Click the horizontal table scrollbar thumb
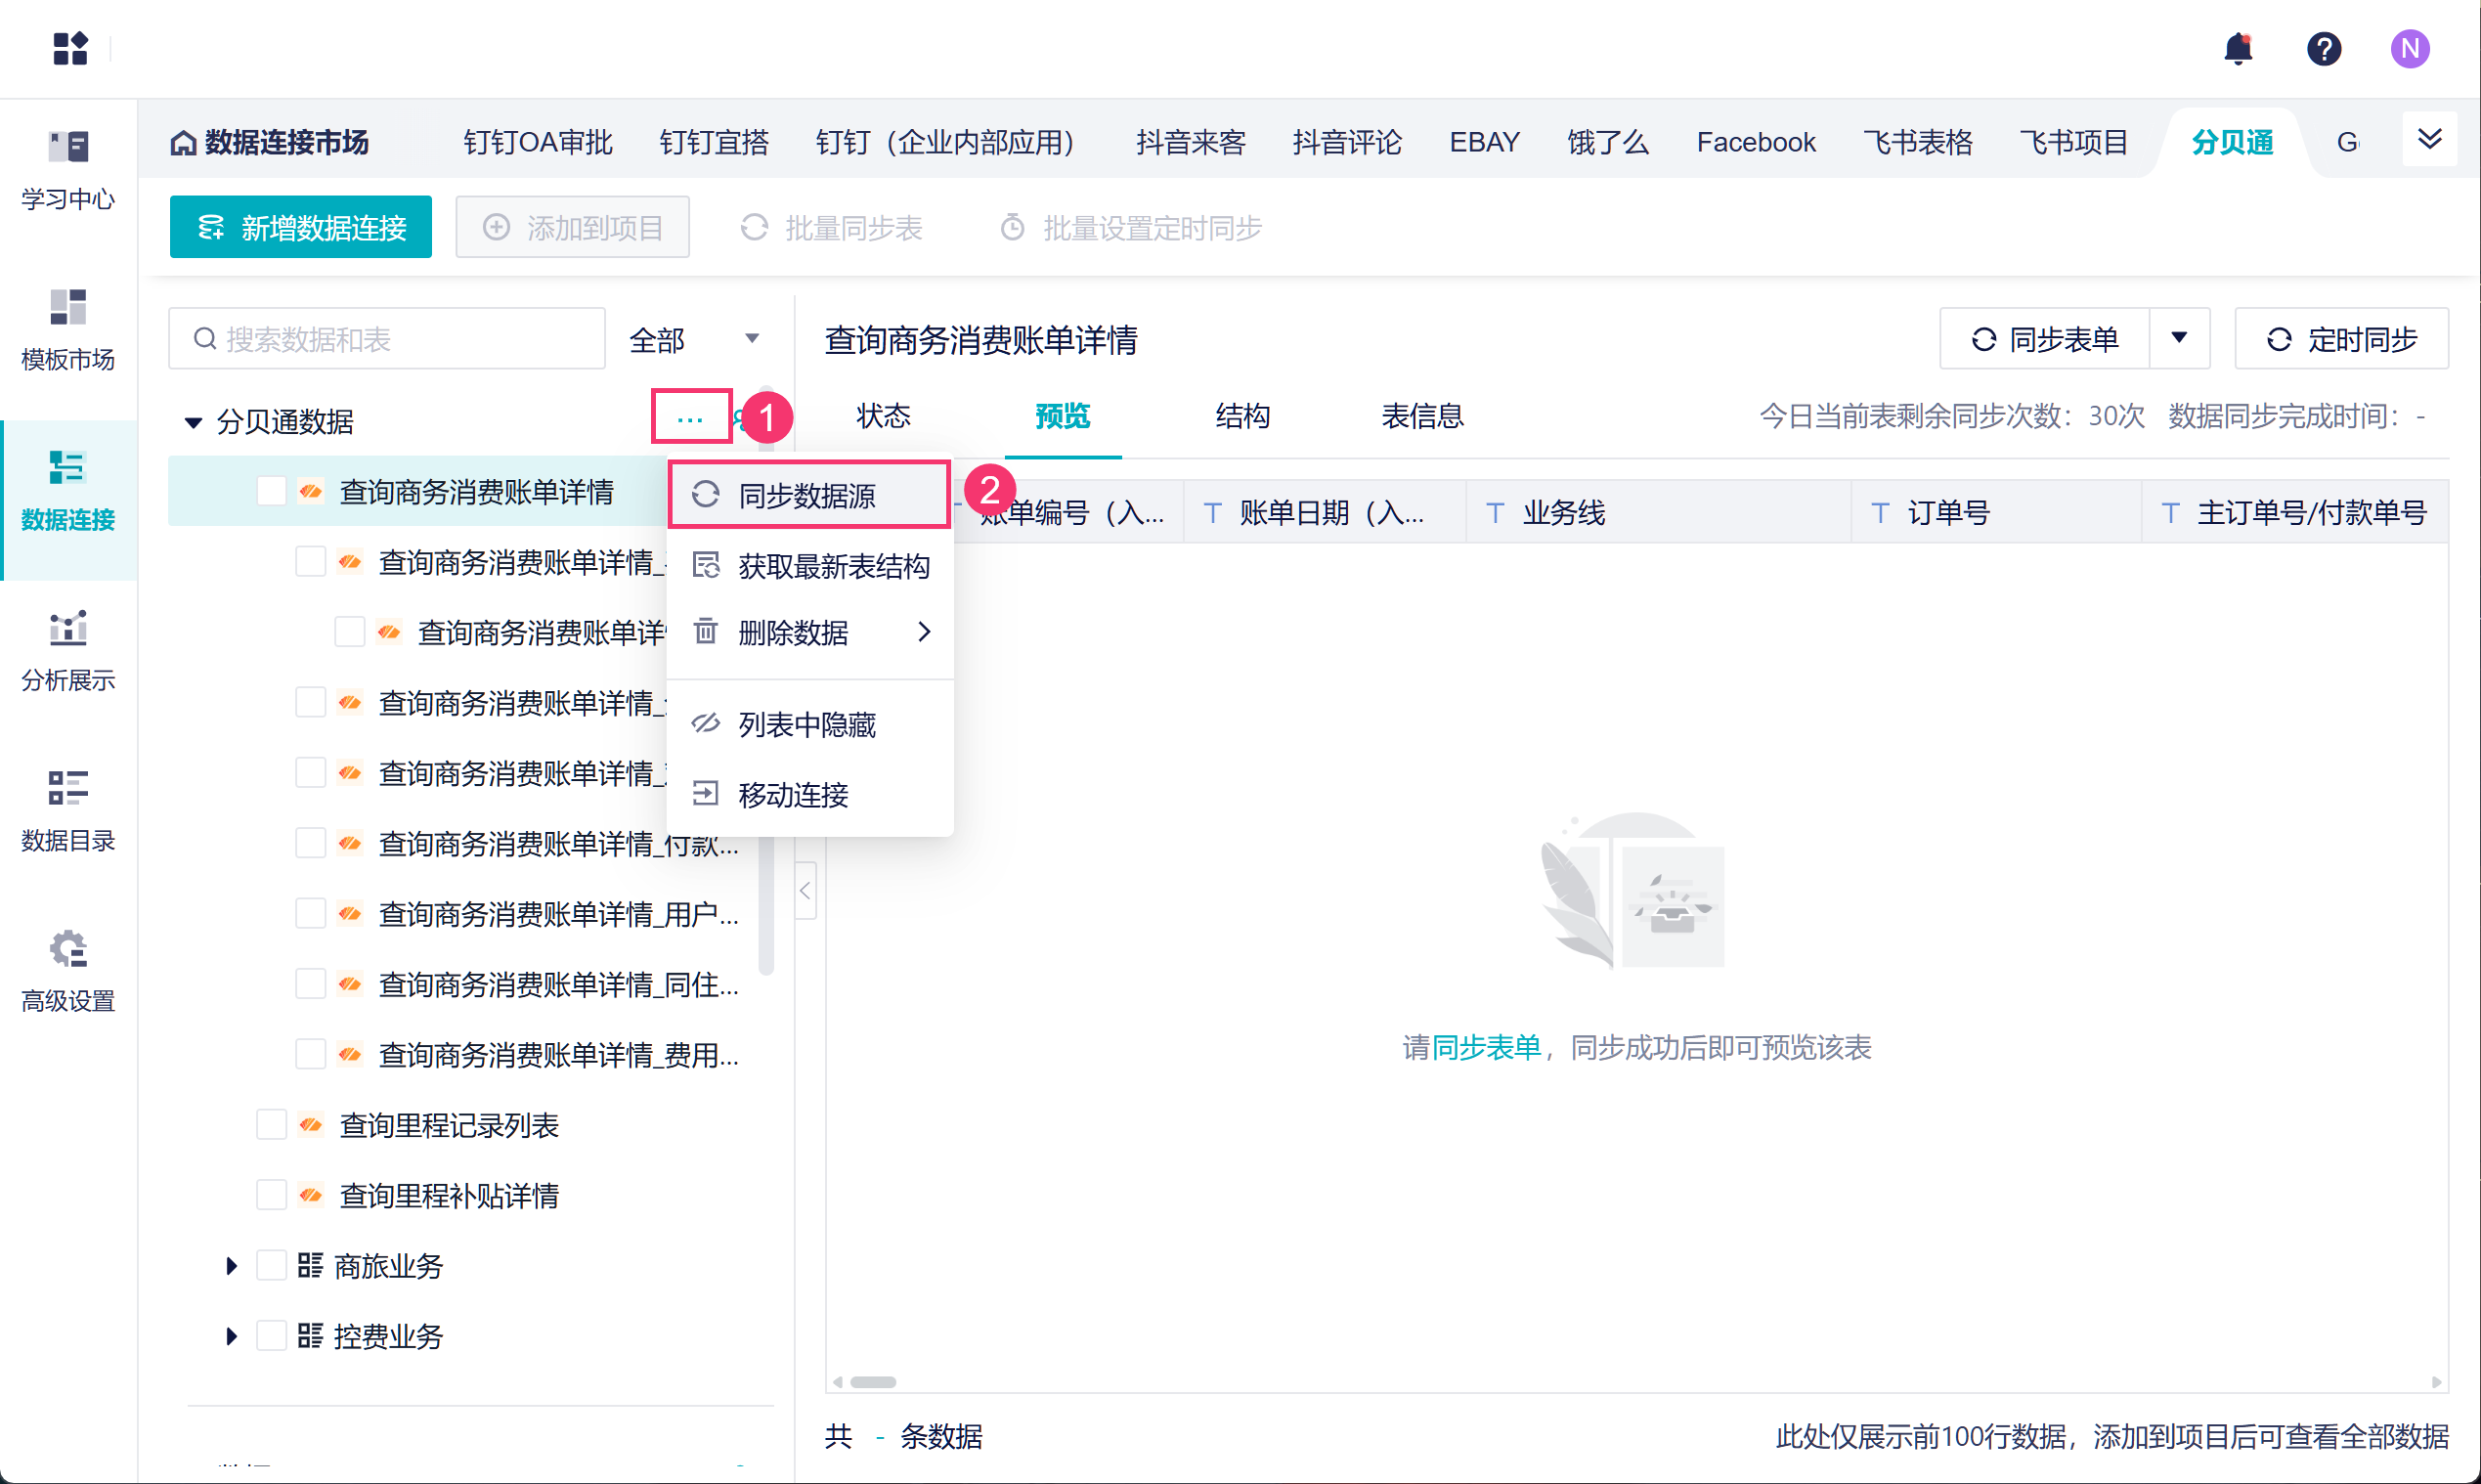This screenshot has height=1484, width=2481. (x=873, y=1382)
